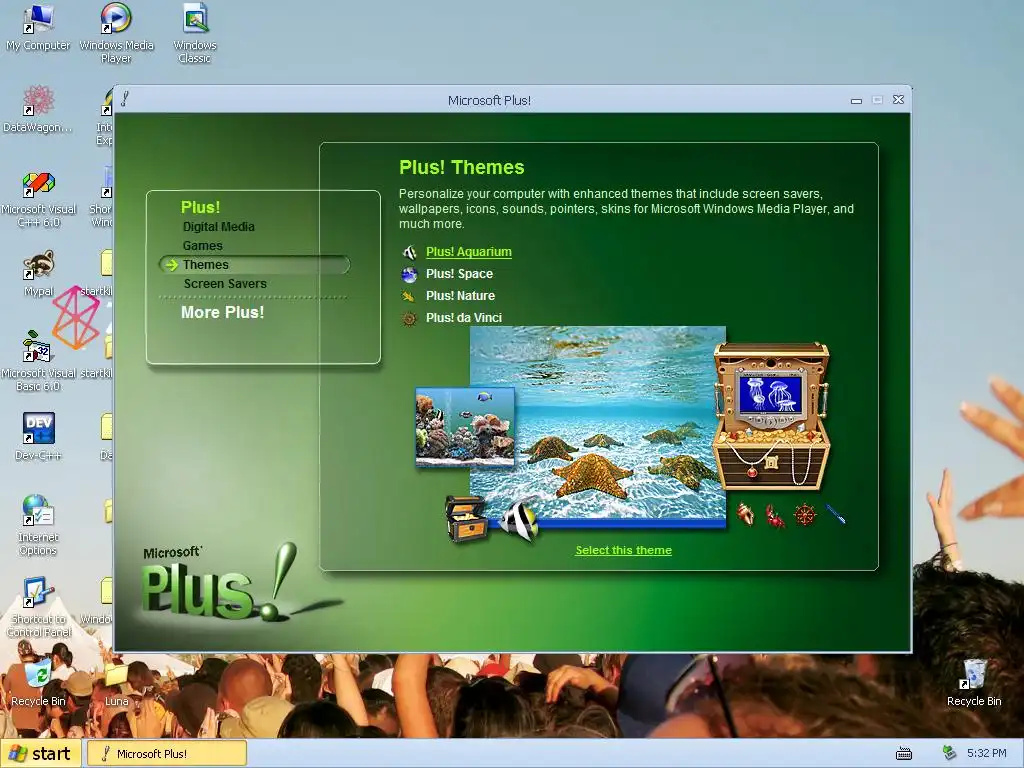Open Windows Media Player desktop icon
The width and height of the screenshot is (1024, 768).
coord(116,33)
